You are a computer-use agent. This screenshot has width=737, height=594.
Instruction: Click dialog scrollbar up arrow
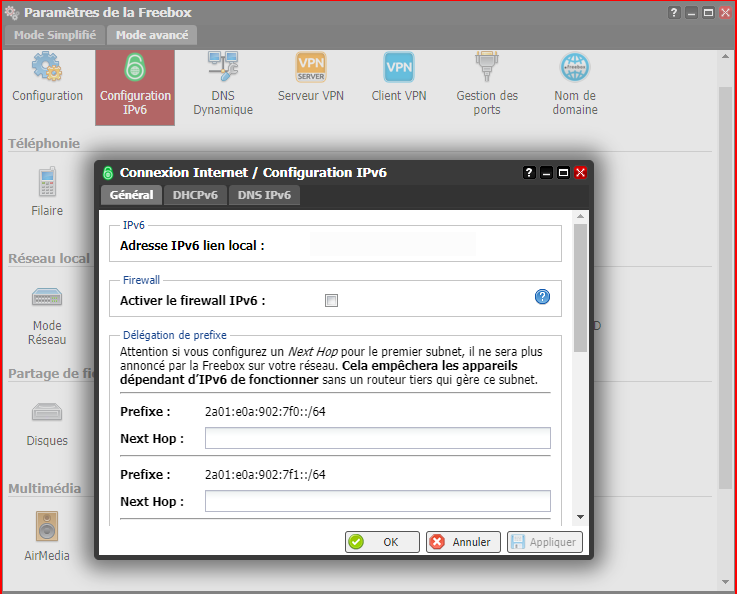580,216
